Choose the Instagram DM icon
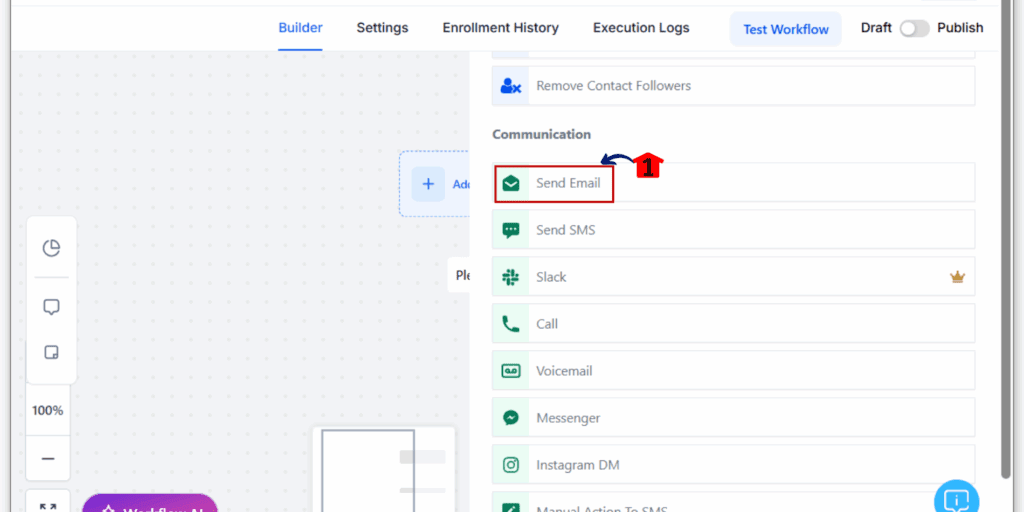This screenshot has width=1024, height=512. click(x=511, y=465)
